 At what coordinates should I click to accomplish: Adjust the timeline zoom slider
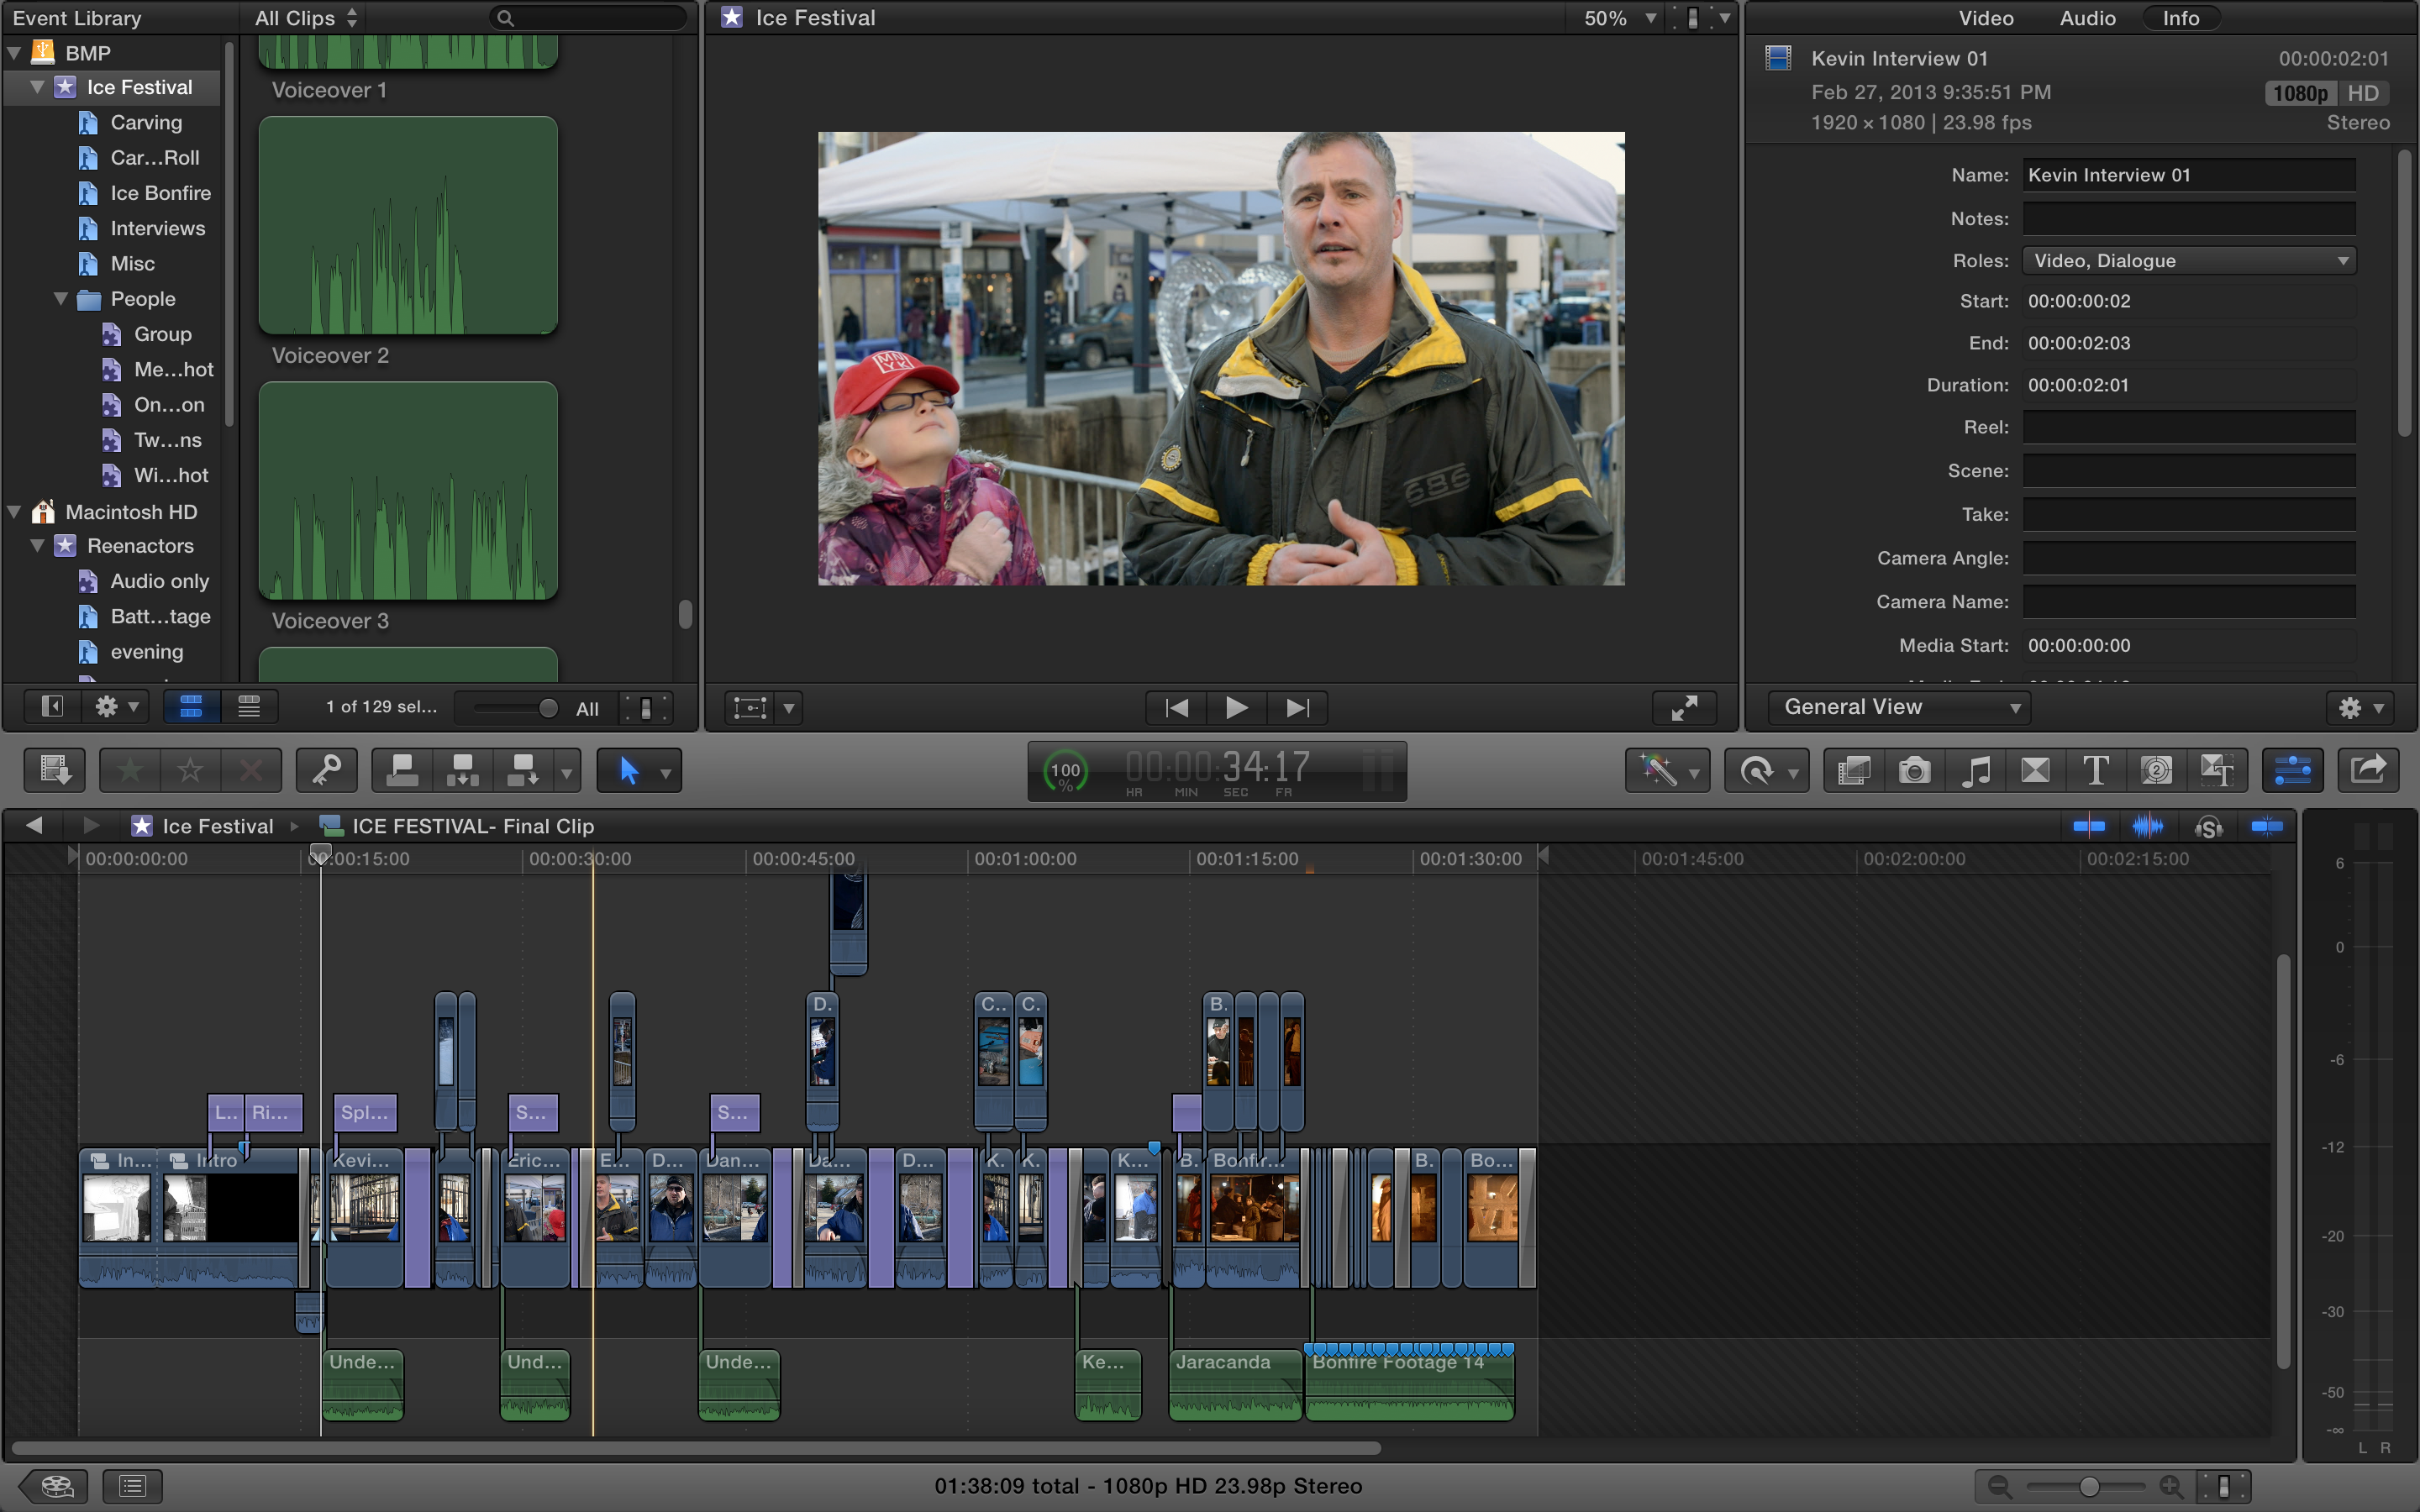(x=2088, y=1486)
